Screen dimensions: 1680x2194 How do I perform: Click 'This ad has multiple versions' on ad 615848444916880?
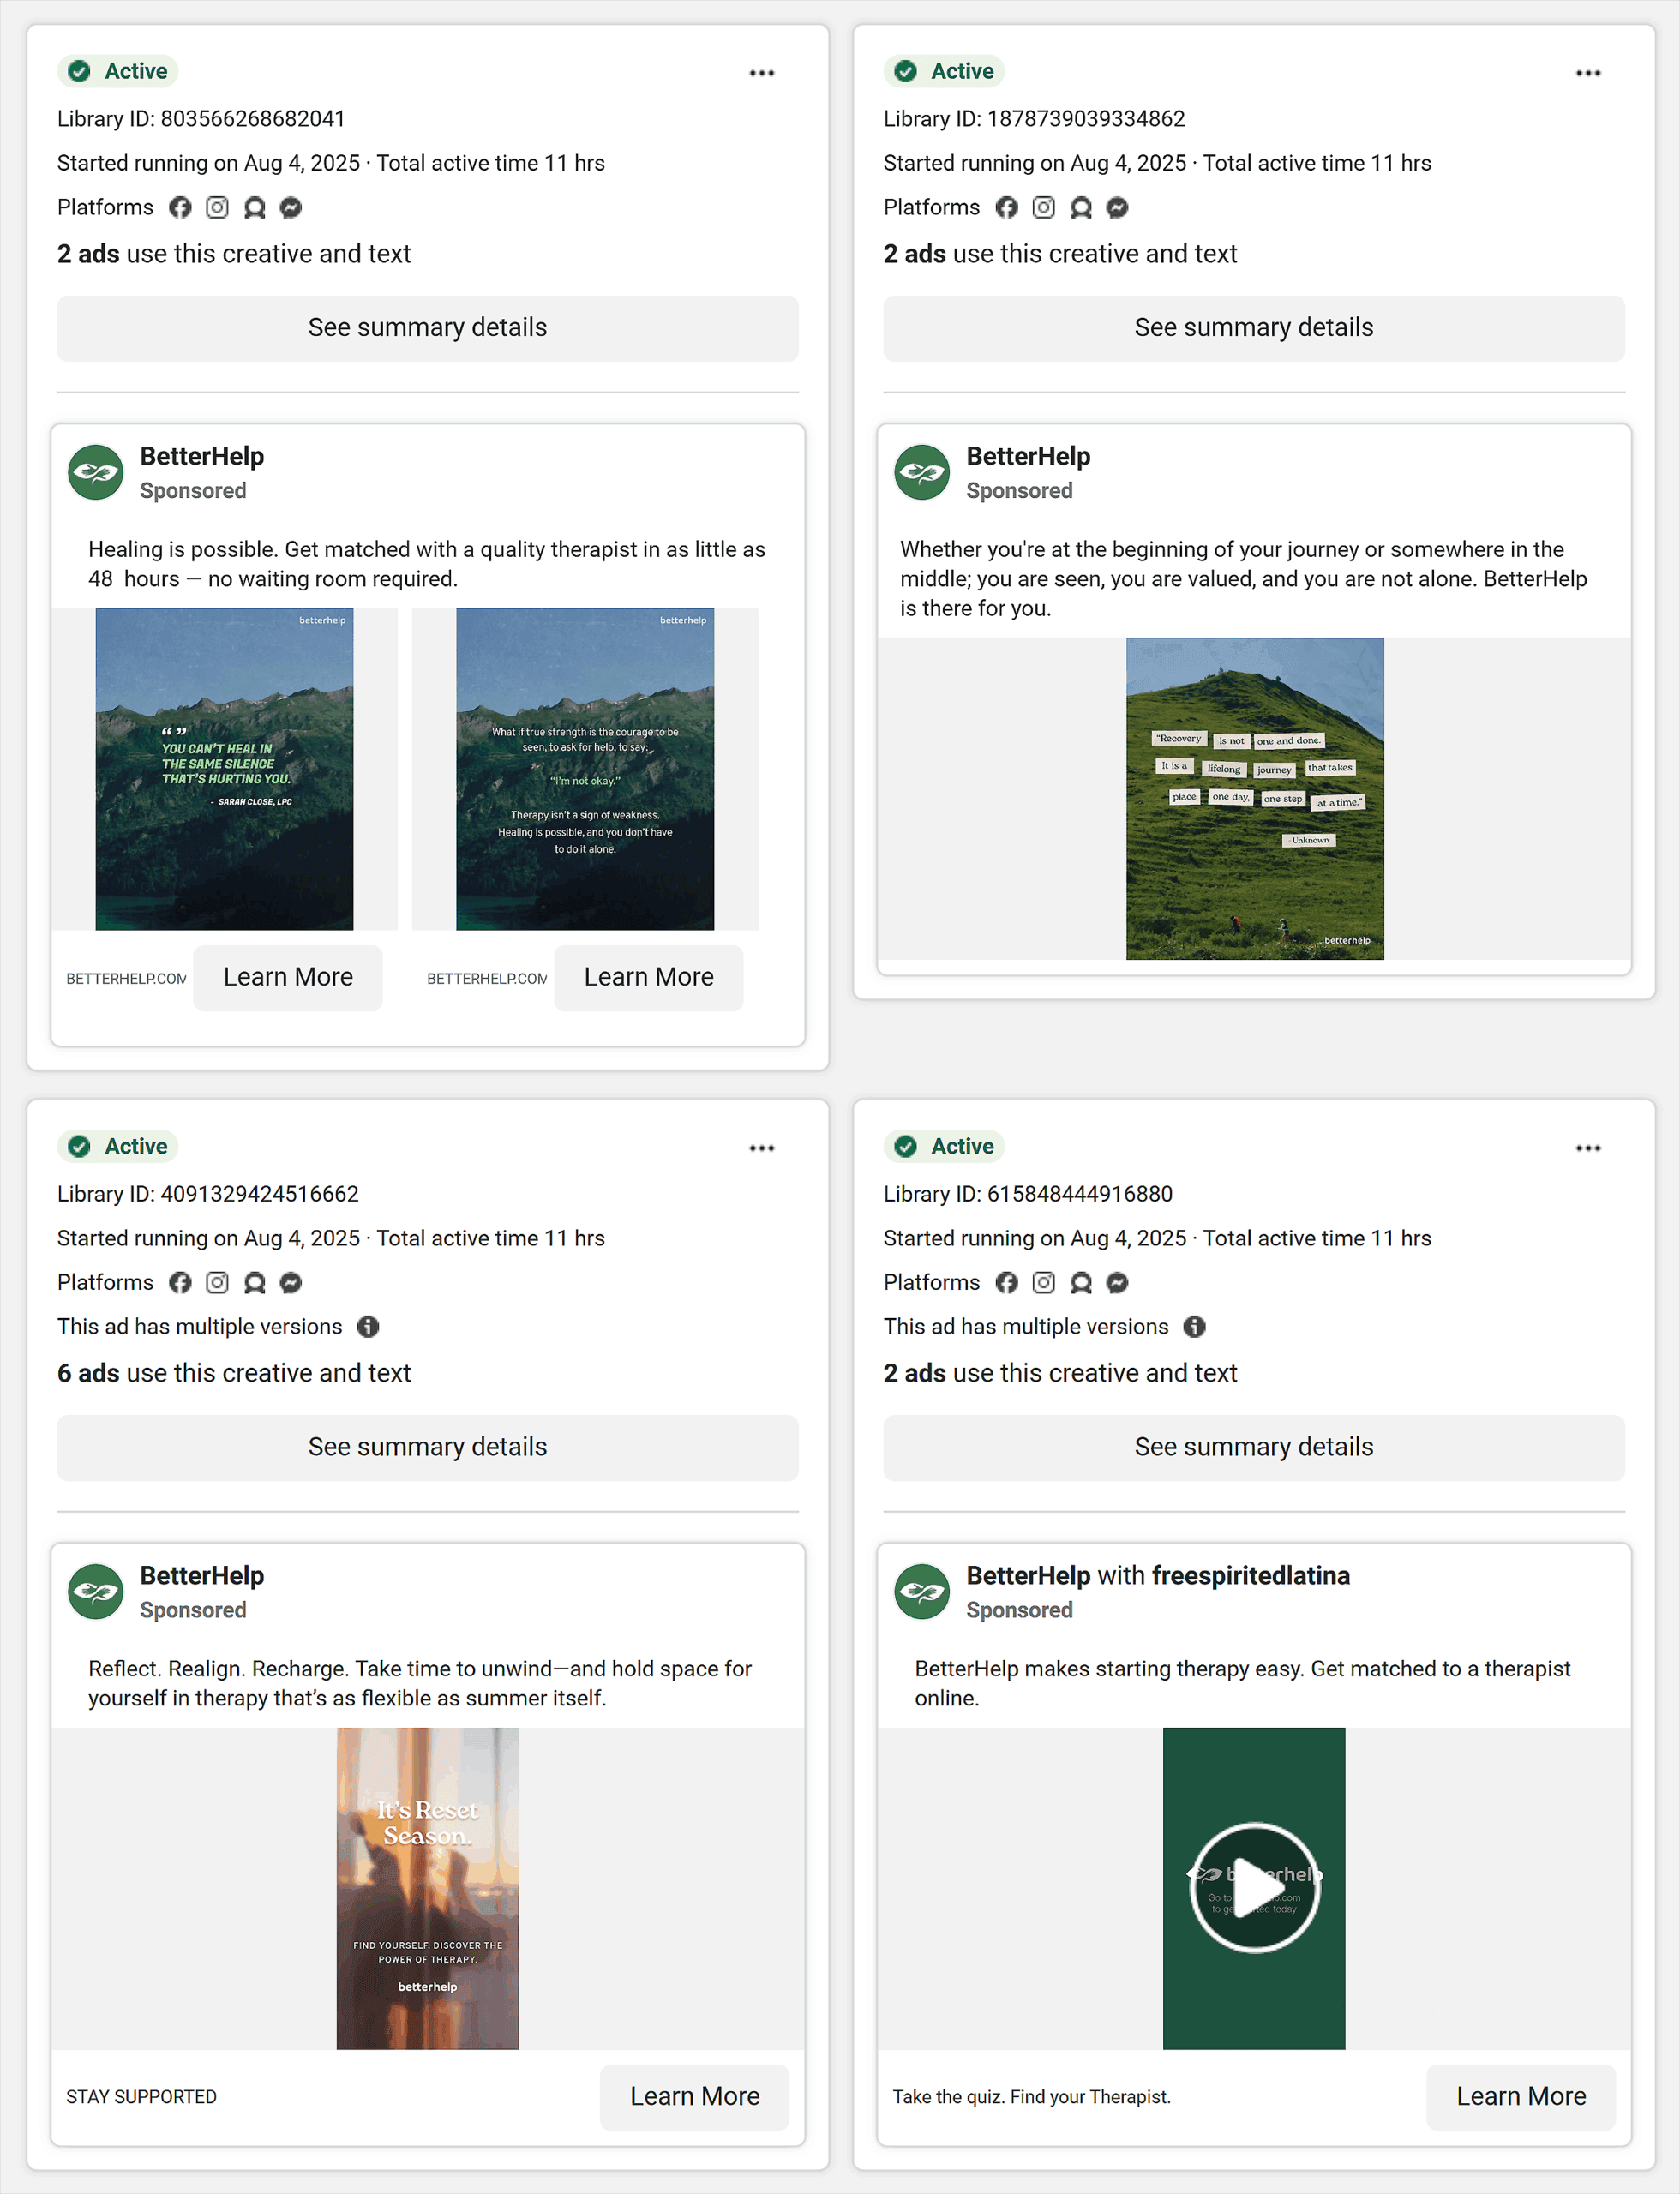pyautogui.click(x=1026, y=1326)
